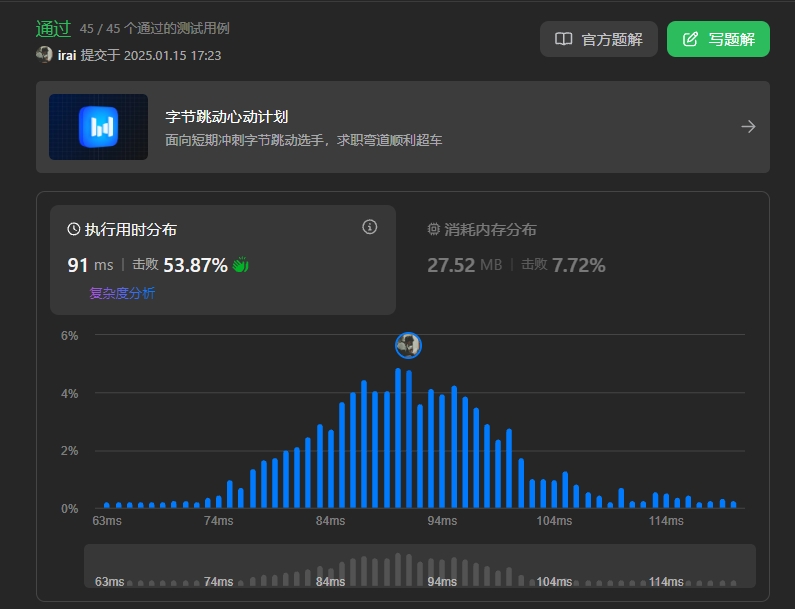Click the 91 ms runtime value
The image size is (795, 609).
click(90, 265)
